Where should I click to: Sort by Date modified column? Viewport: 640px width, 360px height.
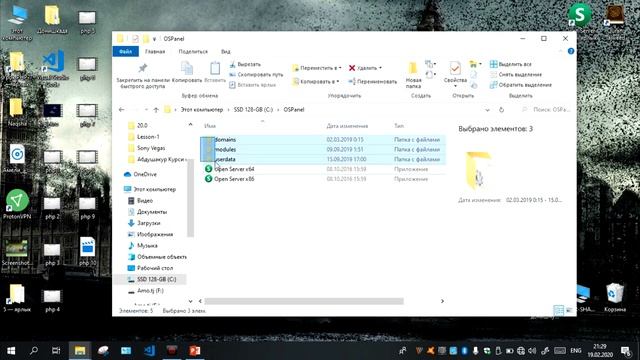tap(347, 126)
